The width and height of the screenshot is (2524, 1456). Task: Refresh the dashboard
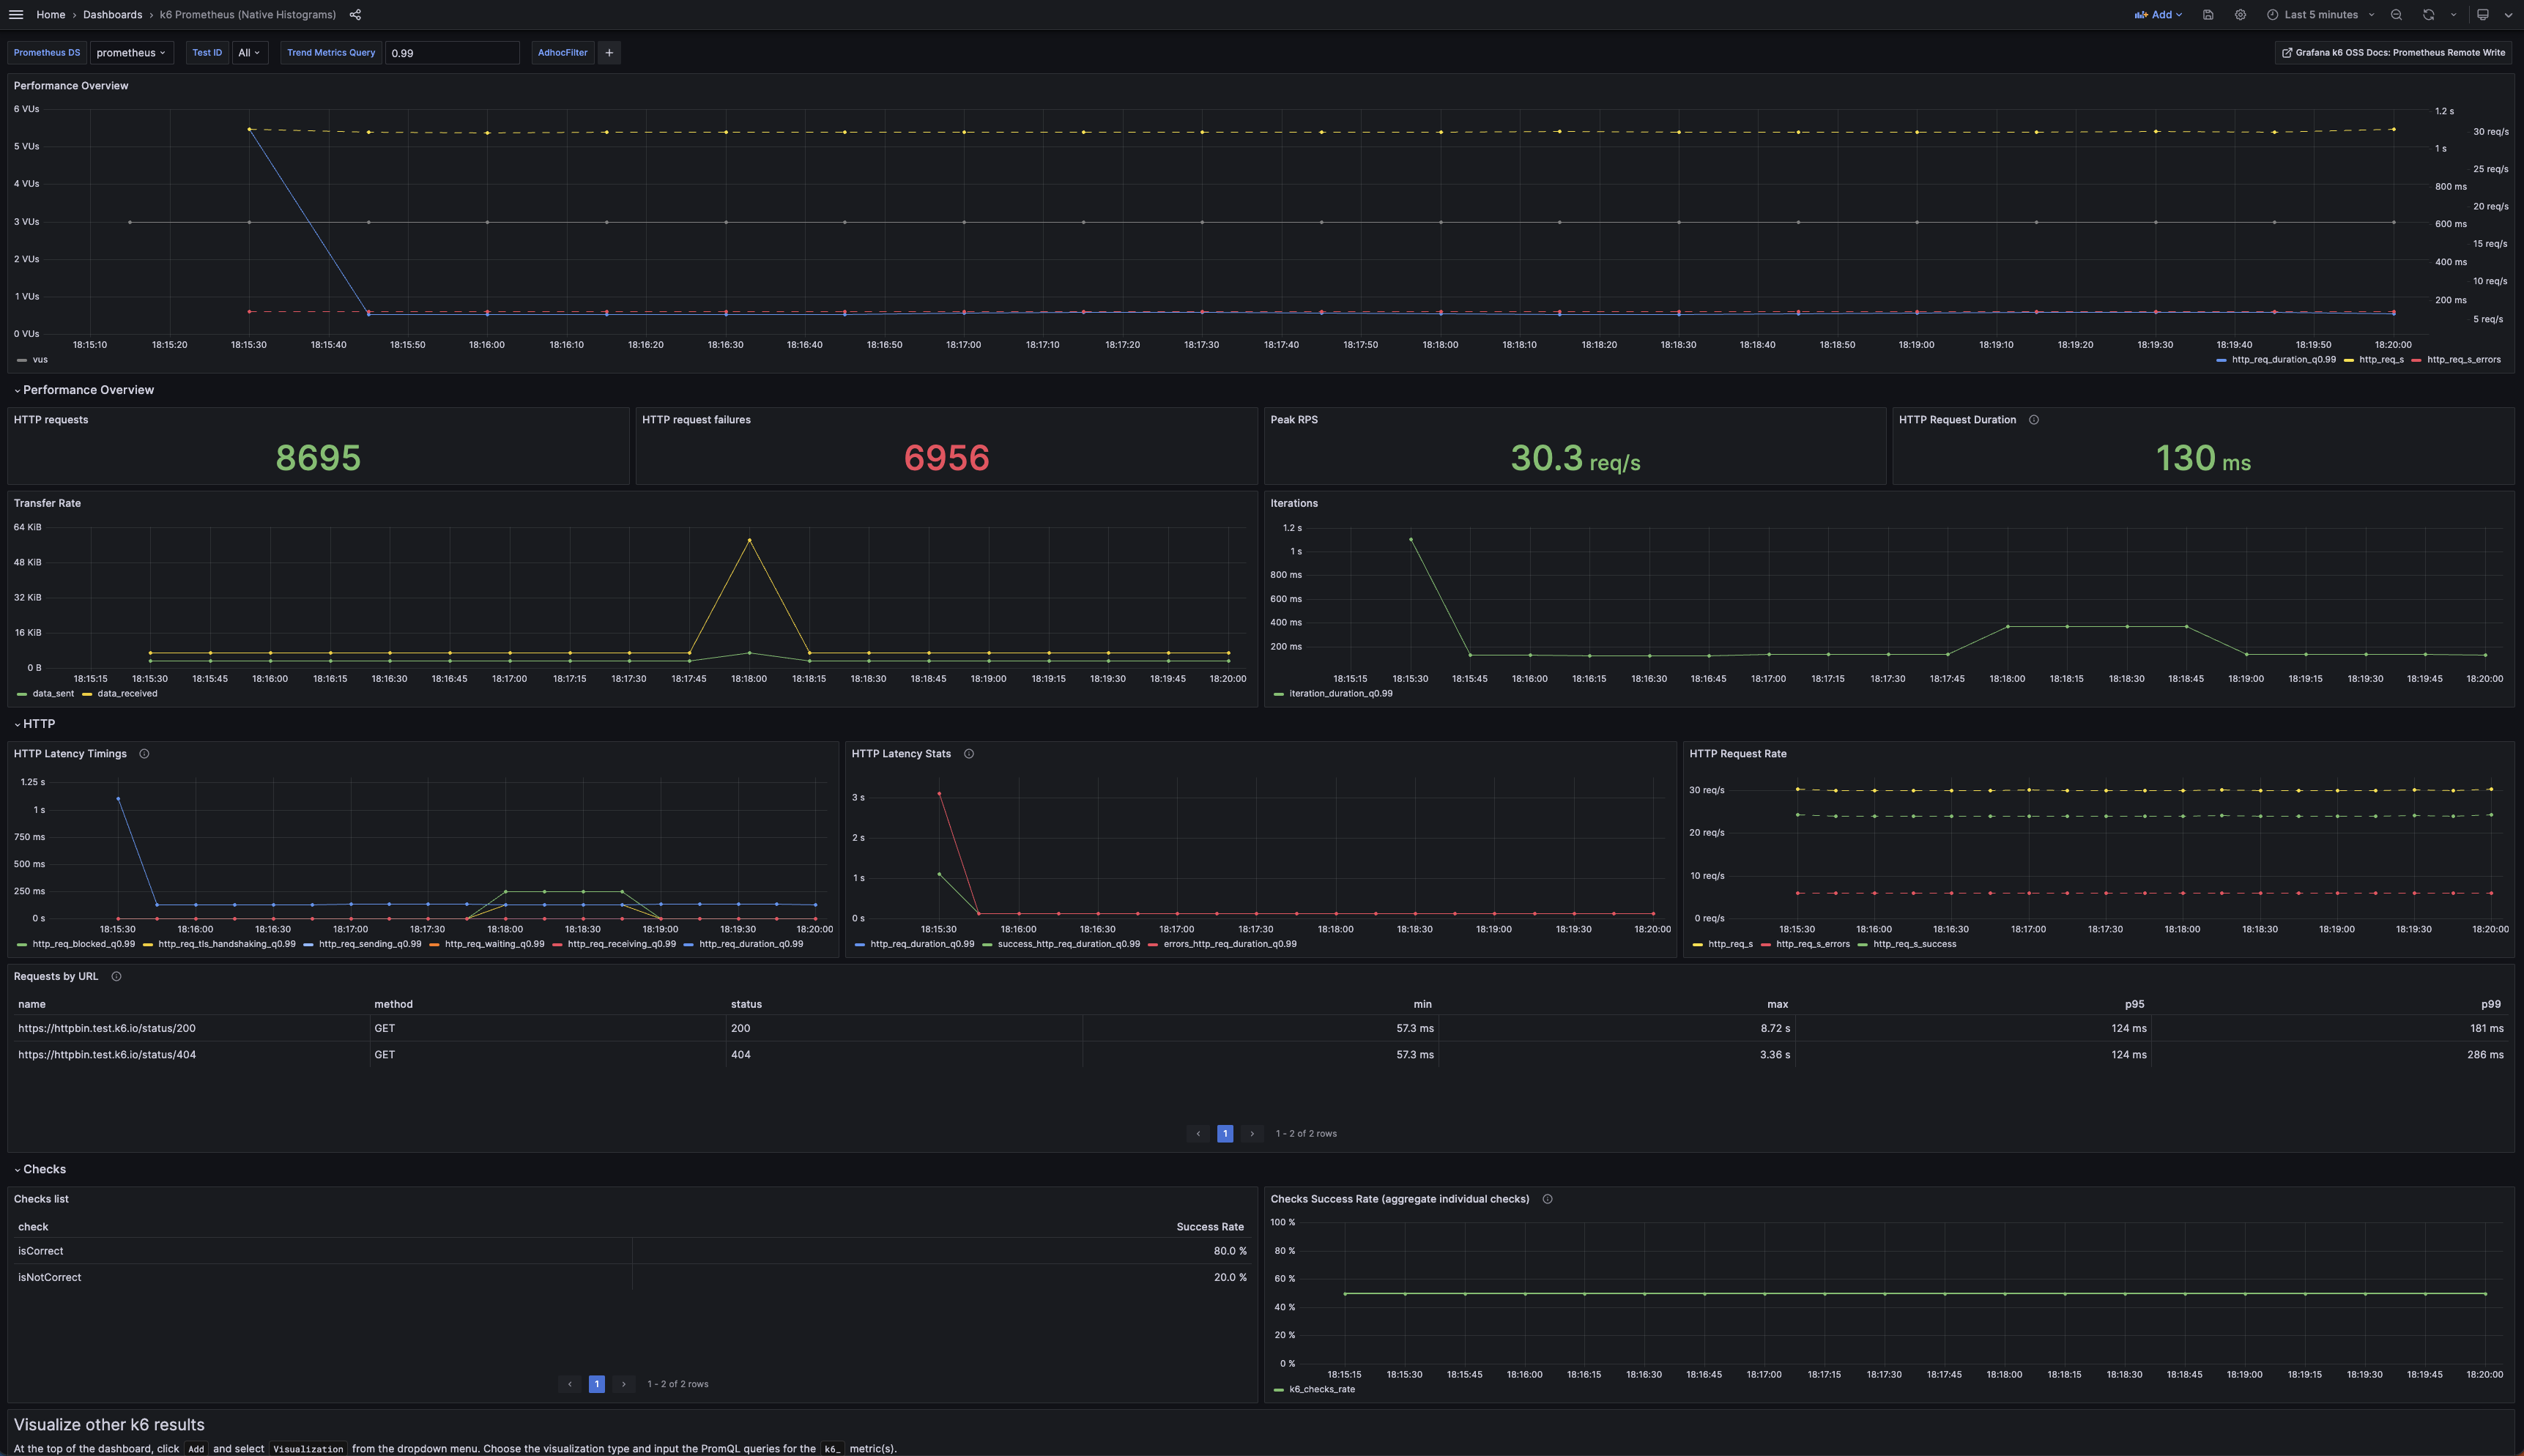point(2428,15)
